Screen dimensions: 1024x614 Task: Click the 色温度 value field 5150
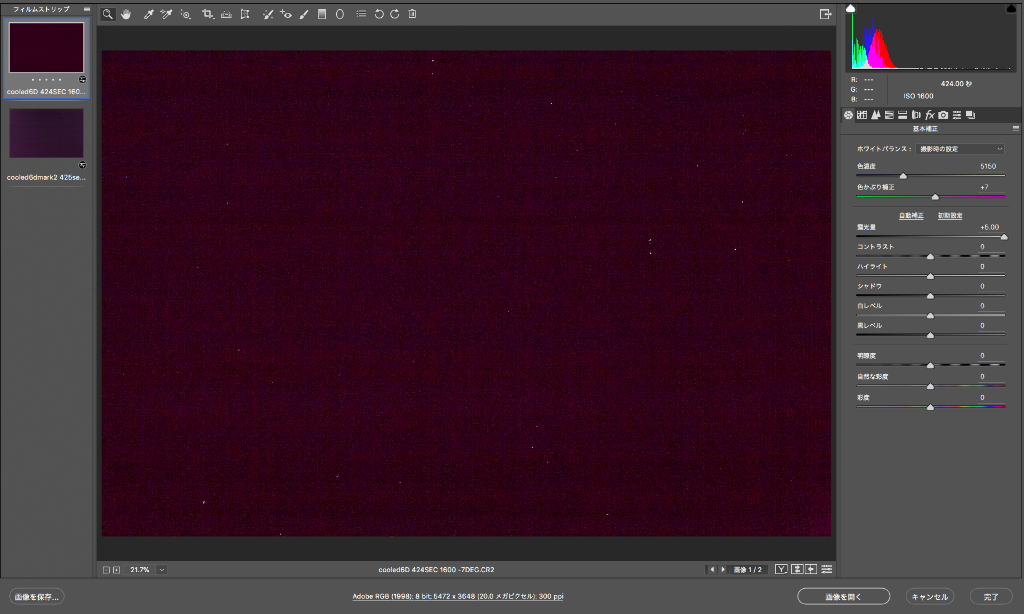(x=988, y=167)
